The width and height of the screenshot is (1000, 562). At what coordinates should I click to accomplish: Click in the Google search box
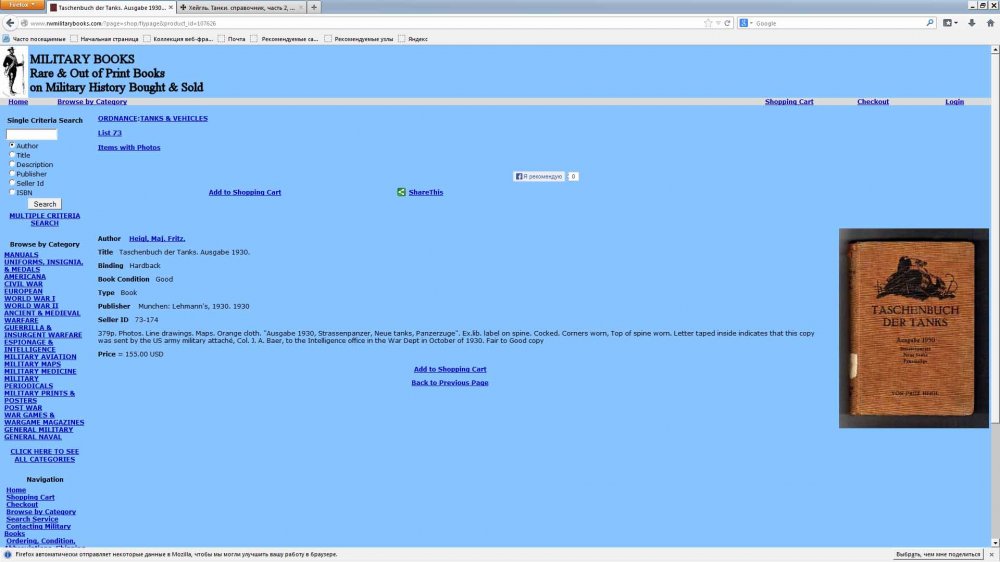[840, 23]
